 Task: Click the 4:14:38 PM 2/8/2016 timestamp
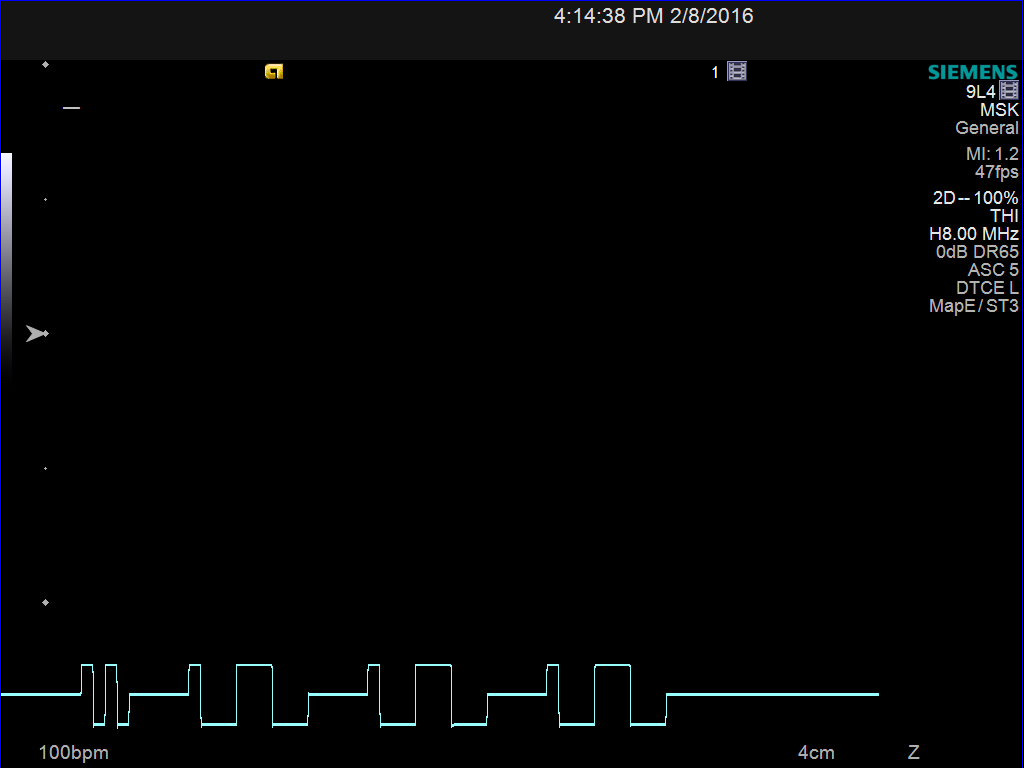(x=654, y=16)
